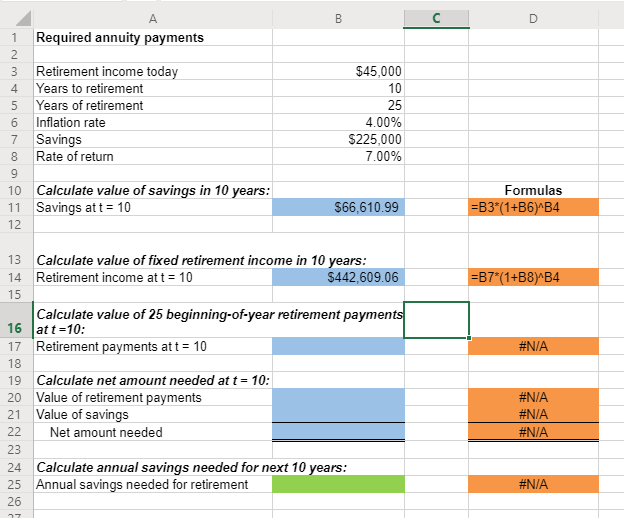624x518 pixels.
Task: Select row 1 header
Action: tap(16, 37)
